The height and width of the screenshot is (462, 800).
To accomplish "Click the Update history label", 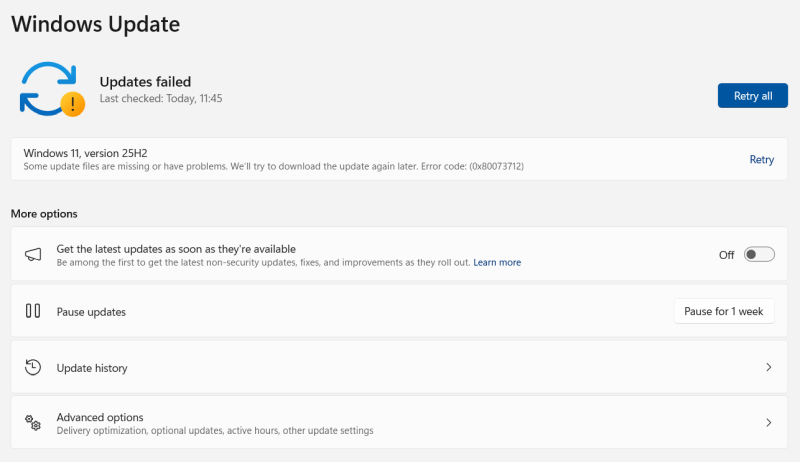I will (x=92, y=368).
